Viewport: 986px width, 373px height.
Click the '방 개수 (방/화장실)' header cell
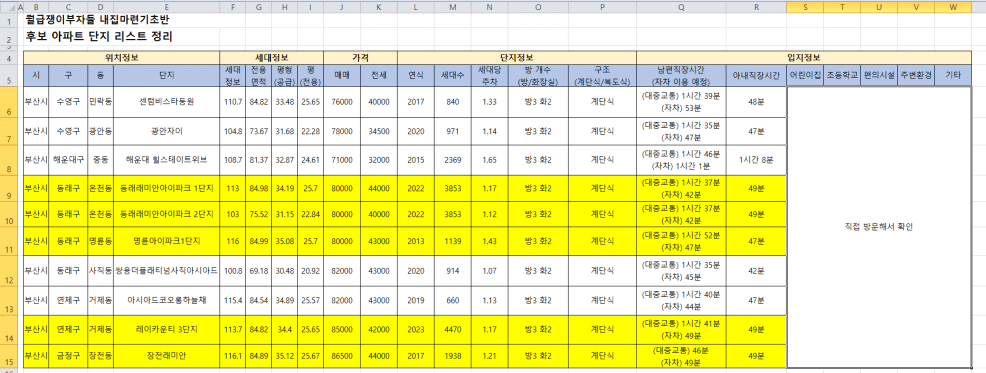point(538,75)
